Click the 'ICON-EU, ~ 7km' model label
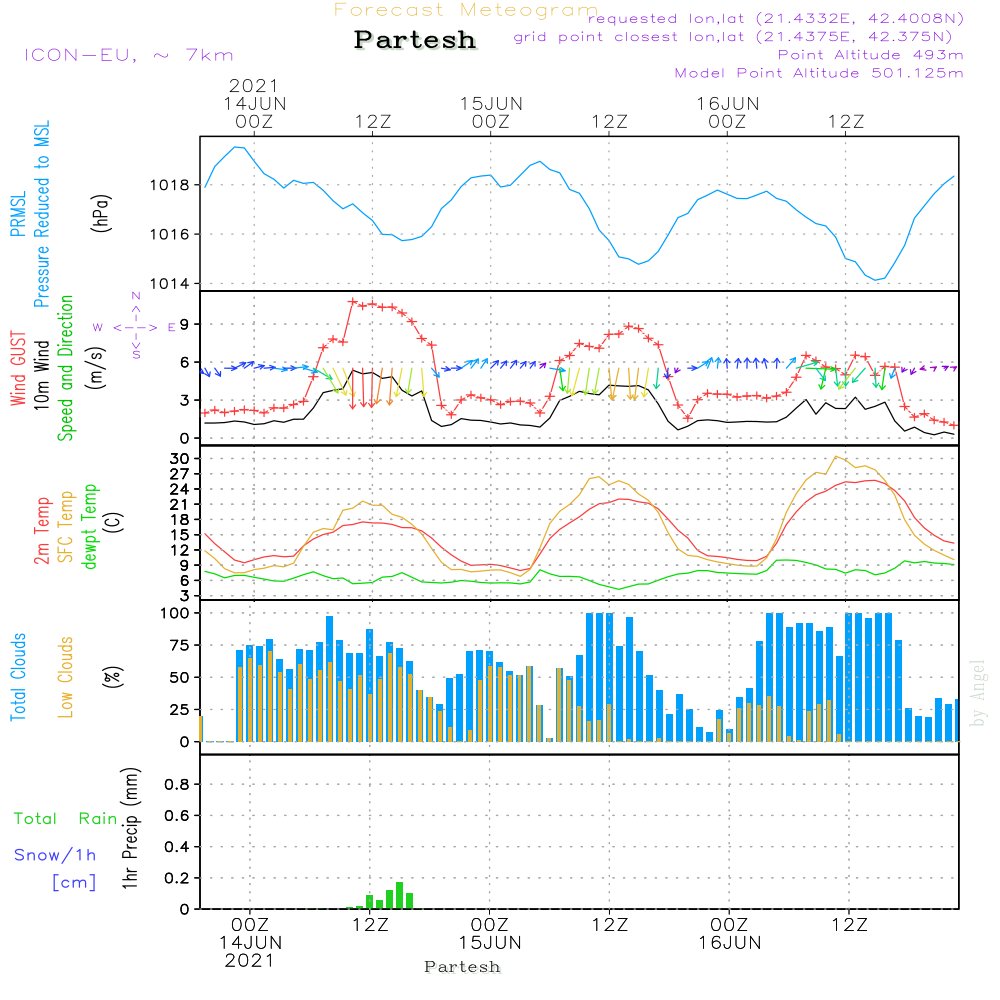 (129, 55)
